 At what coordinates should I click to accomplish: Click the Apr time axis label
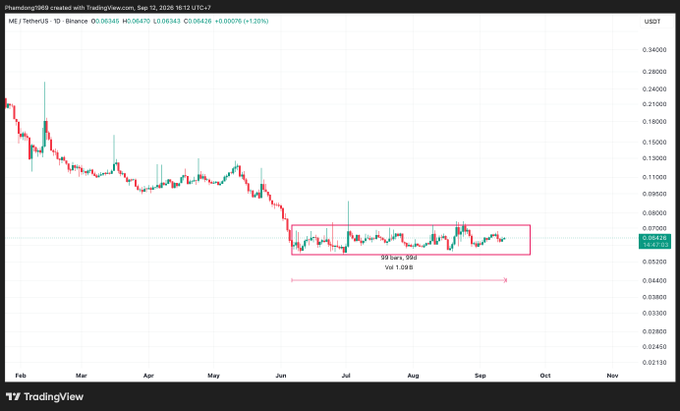148,375
